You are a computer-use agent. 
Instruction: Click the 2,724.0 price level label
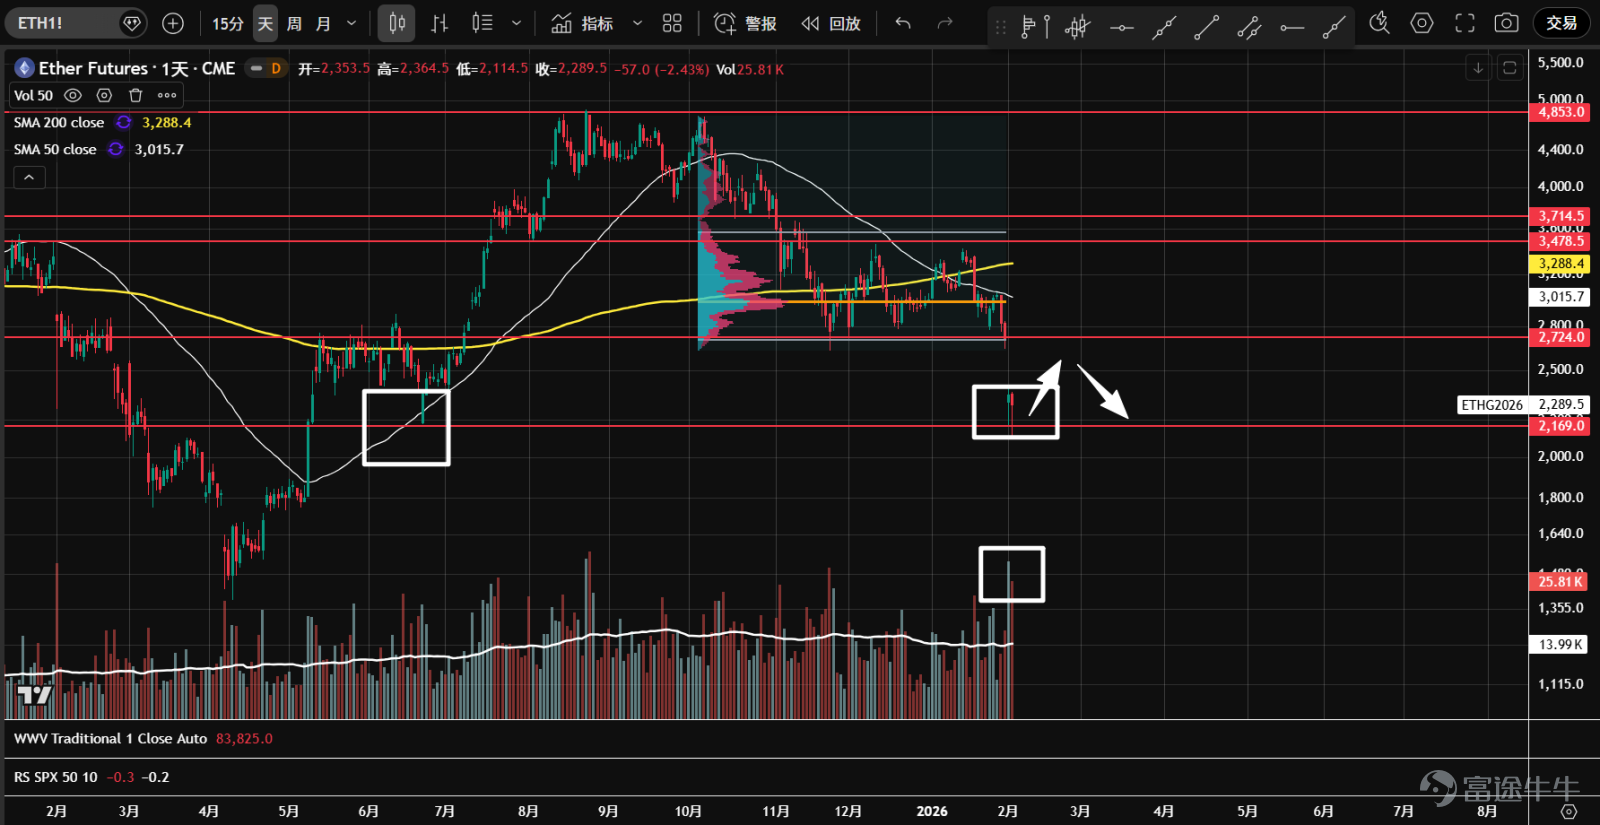1560,337
